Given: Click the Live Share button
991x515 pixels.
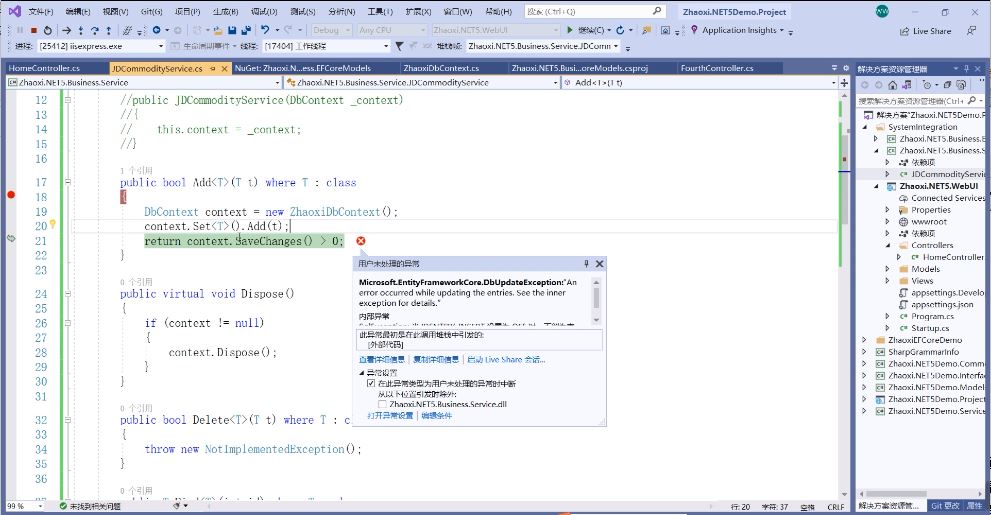Looking at the screenshot, I should point(925,31).
